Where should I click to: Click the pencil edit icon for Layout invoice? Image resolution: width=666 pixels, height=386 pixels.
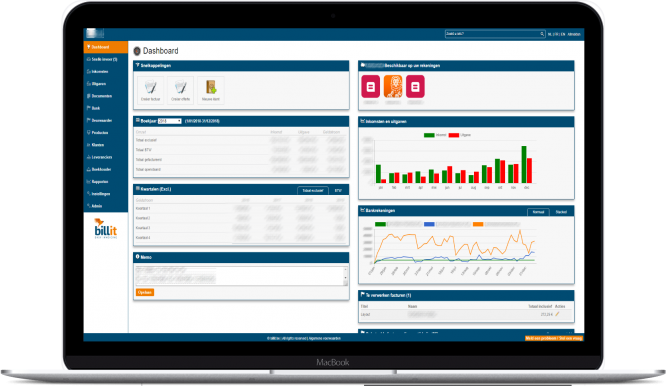[557, 314]
